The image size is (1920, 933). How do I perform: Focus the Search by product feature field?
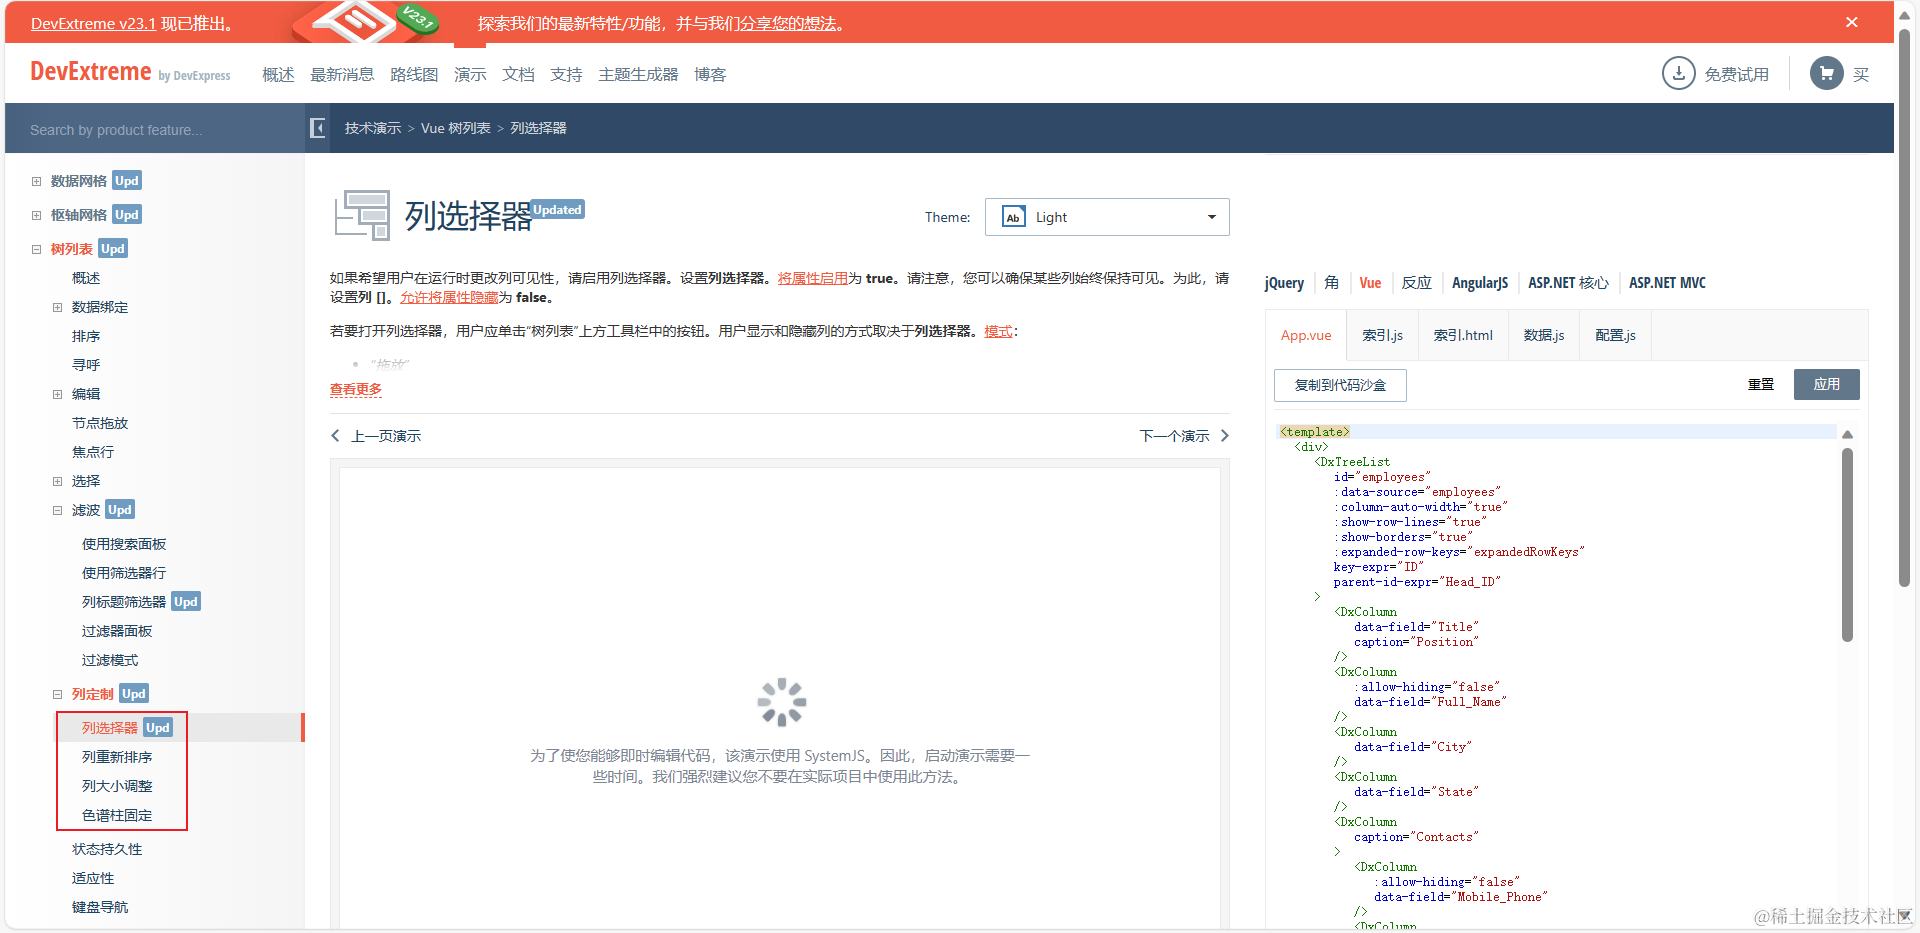click(x=155, y=130)
